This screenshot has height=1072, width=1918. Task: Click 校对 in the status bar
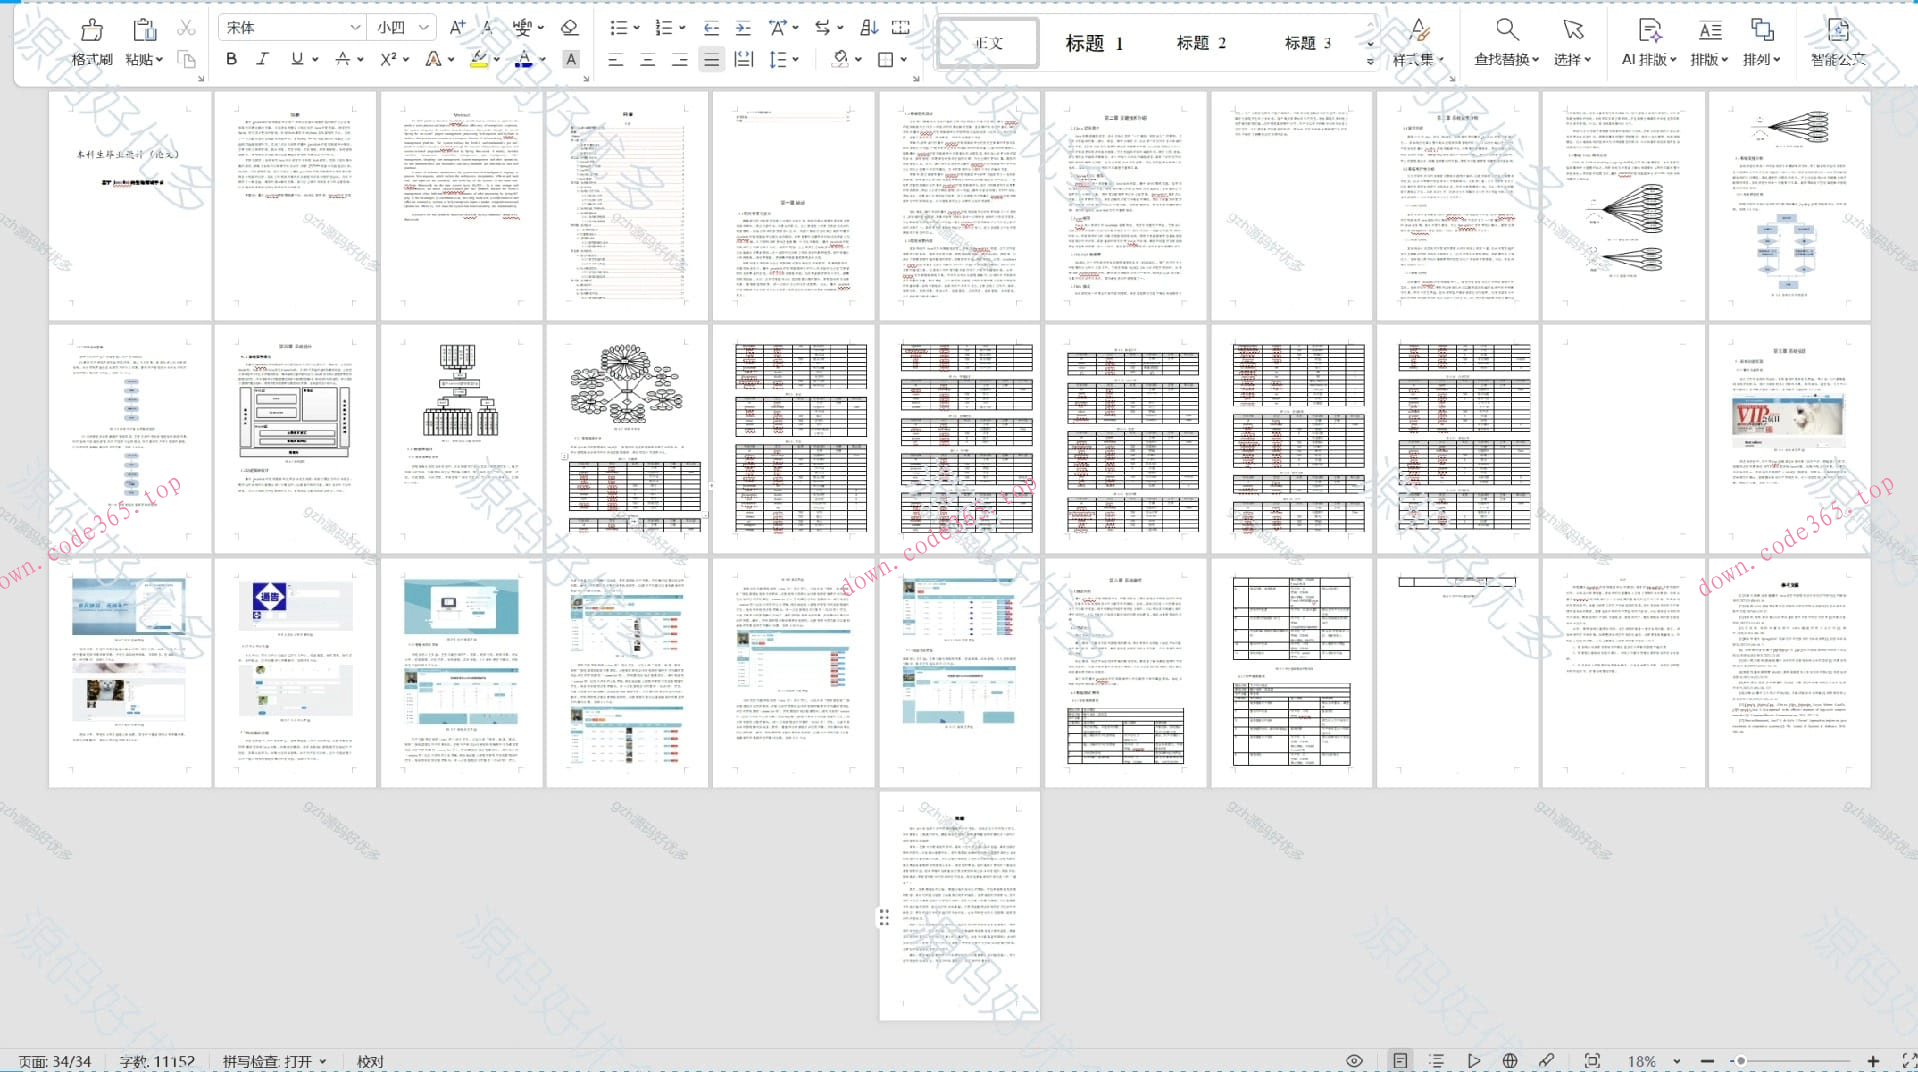click(370, 1061)
